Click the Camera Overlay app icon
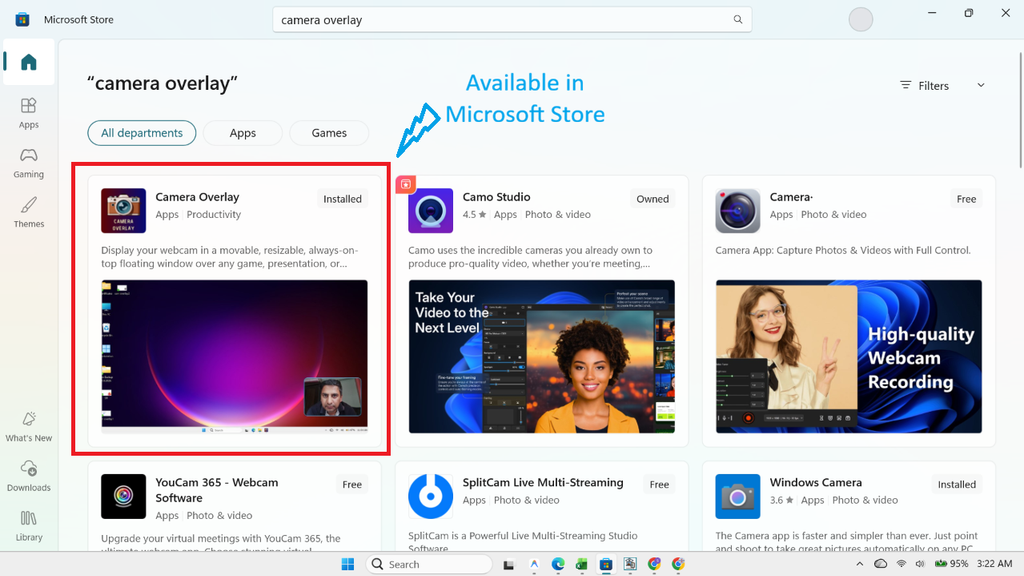 click(123, 210)
